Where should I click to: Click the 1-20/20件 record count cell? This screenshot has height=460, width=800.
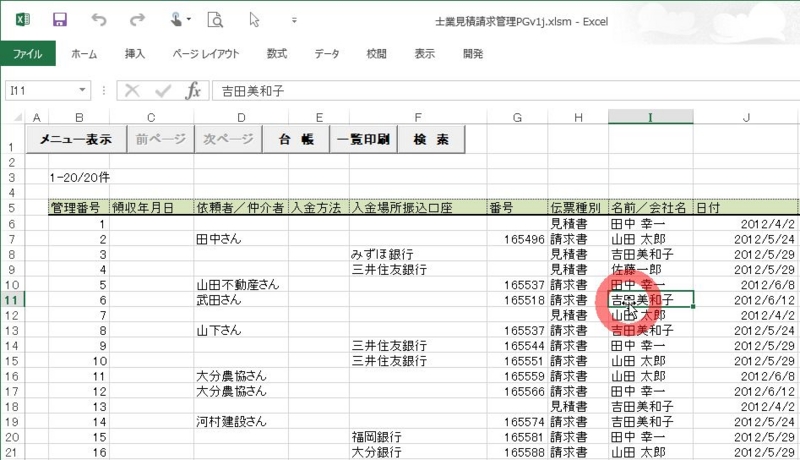80,177
